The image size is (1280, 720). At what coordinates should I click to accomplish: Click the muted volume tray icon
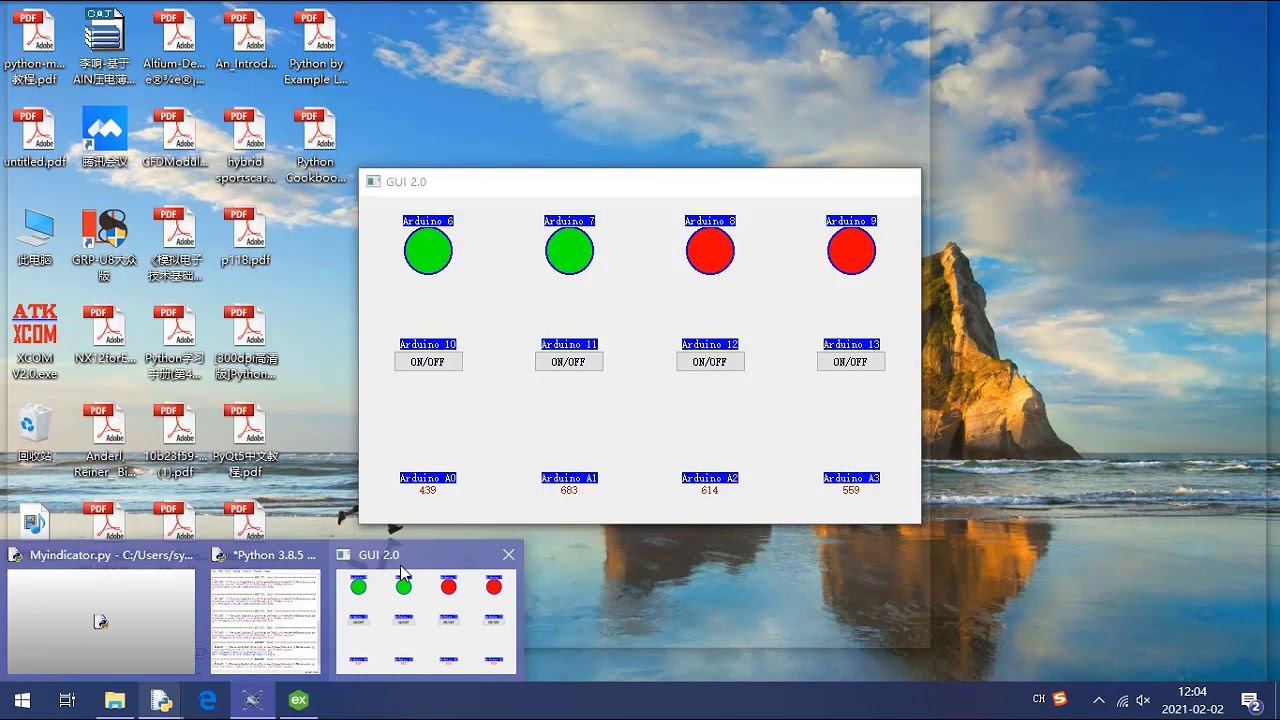[x=1144, y=700]
